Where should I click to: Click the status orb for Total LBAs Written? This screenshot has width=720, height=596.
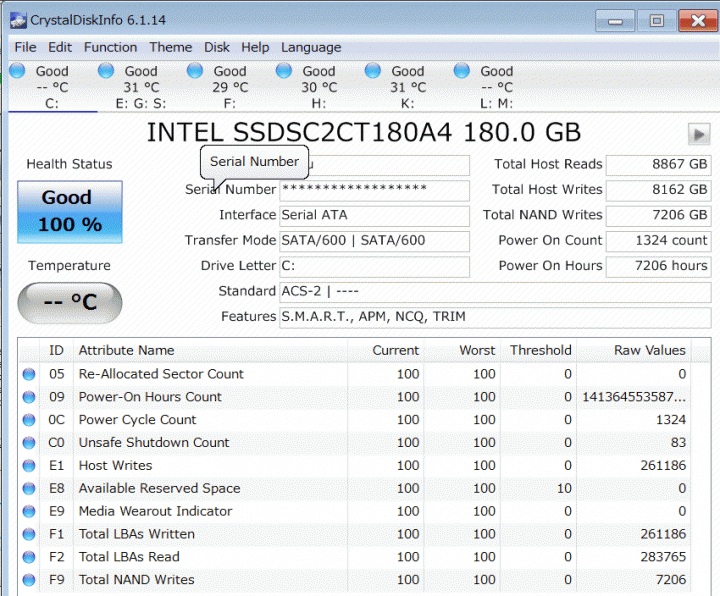tap(28, 534)
